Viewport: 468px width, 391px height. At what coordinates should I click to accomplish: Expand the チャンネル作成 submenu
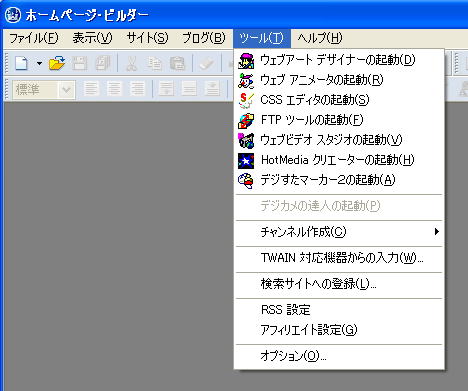[x=339, y=232]
